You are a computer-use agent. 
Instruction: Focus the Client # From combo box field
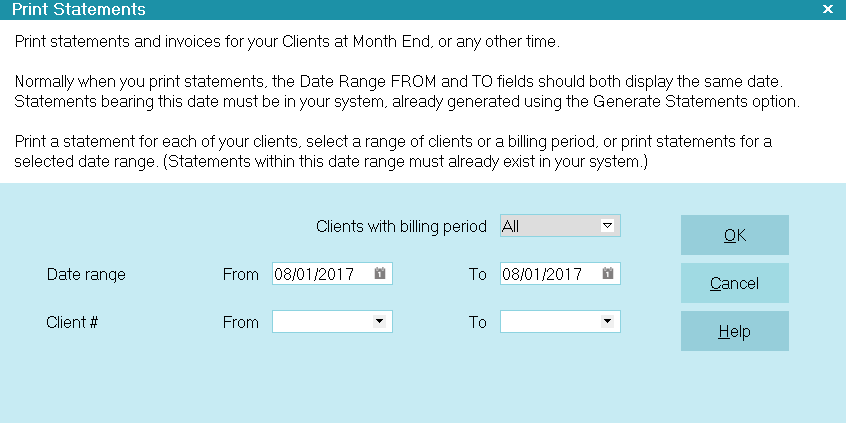coord(332,322)
